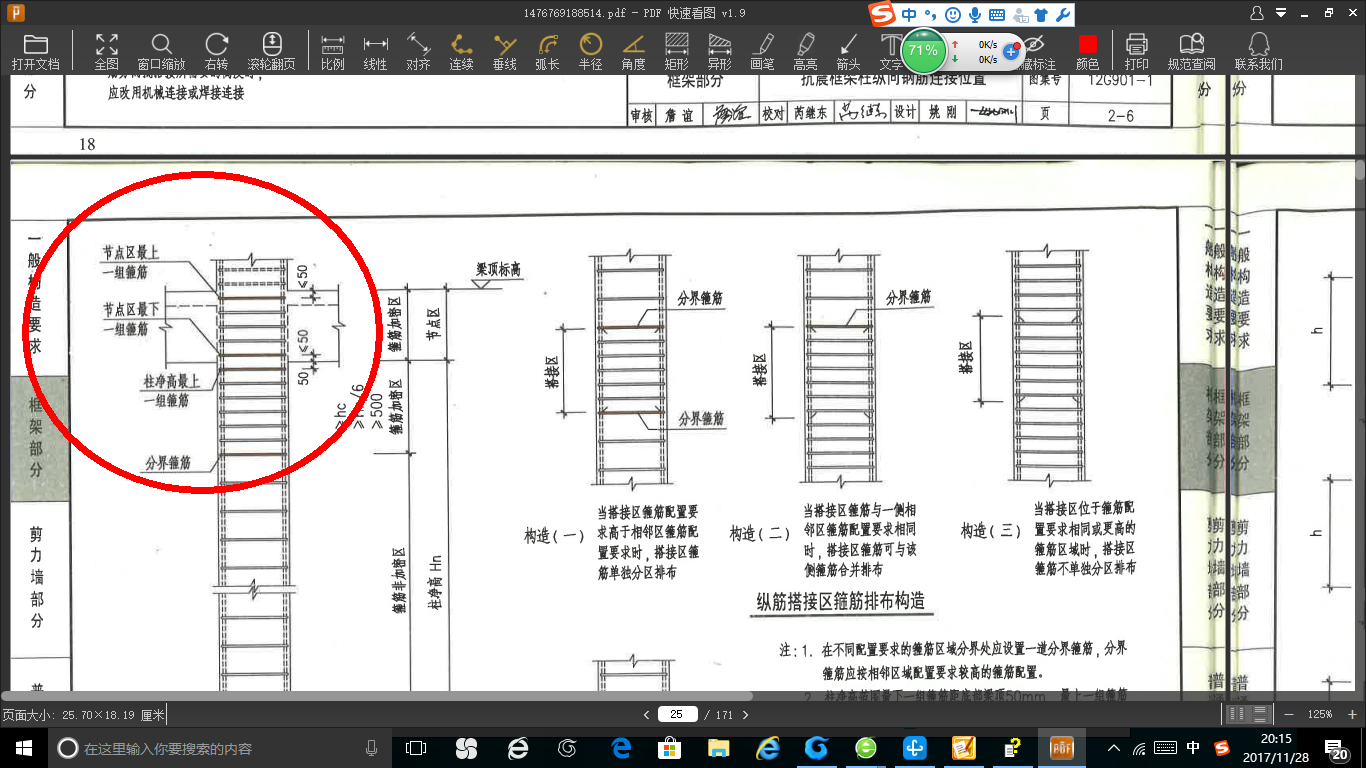Viewport: 1366px width, 768px height.
Task: Toggle Sogou punctuation mode
Action: (x=930, y=15)
